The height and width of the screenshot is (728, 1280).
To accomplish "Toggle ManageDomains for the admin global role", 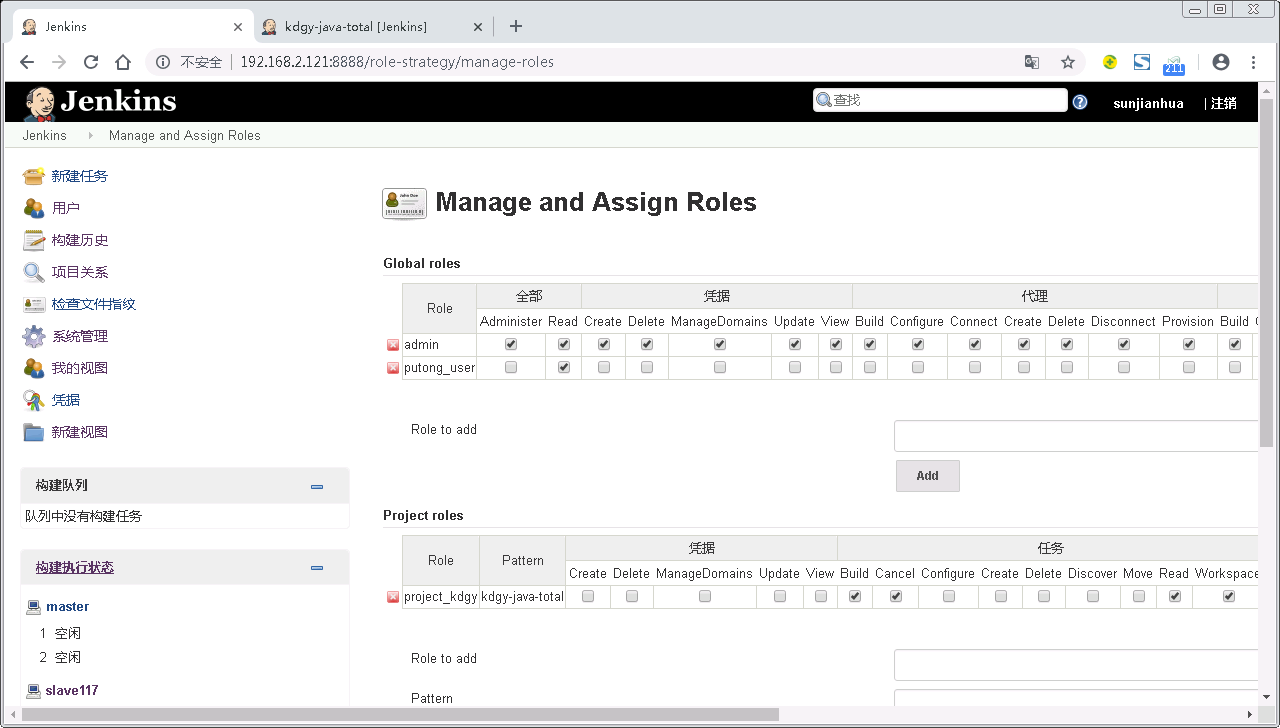I will click(x=720, y=344).
